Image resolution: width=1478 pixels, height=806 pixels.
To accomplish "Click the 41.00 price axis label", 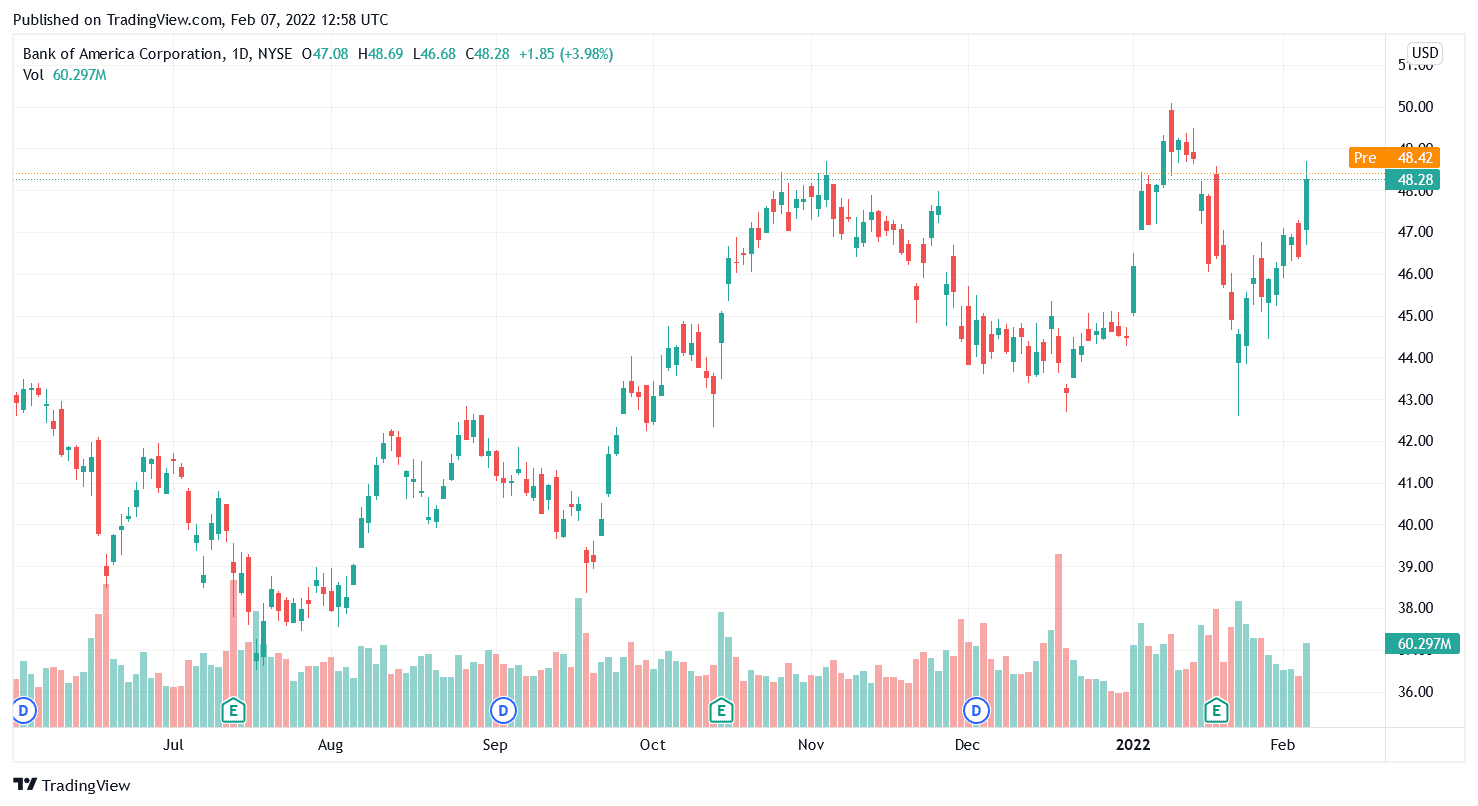I will [1417, 483].
